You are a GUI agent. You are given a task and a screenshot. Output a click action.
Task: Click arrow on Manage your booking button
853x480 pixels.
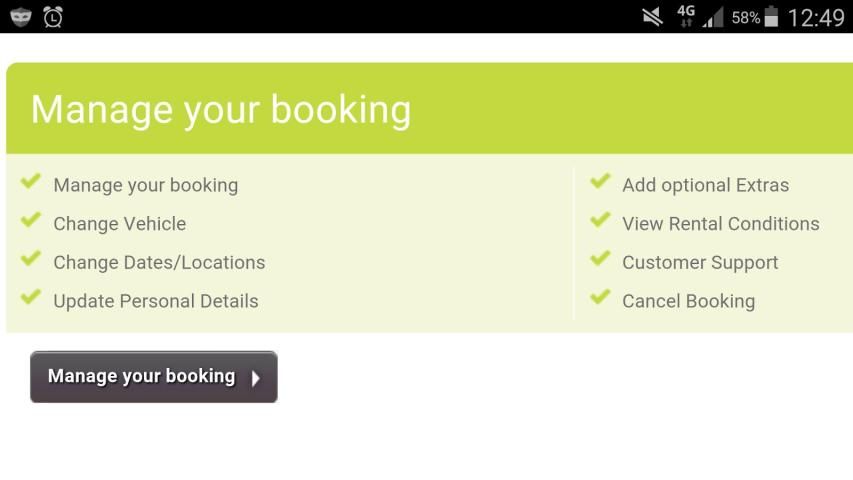256,378
